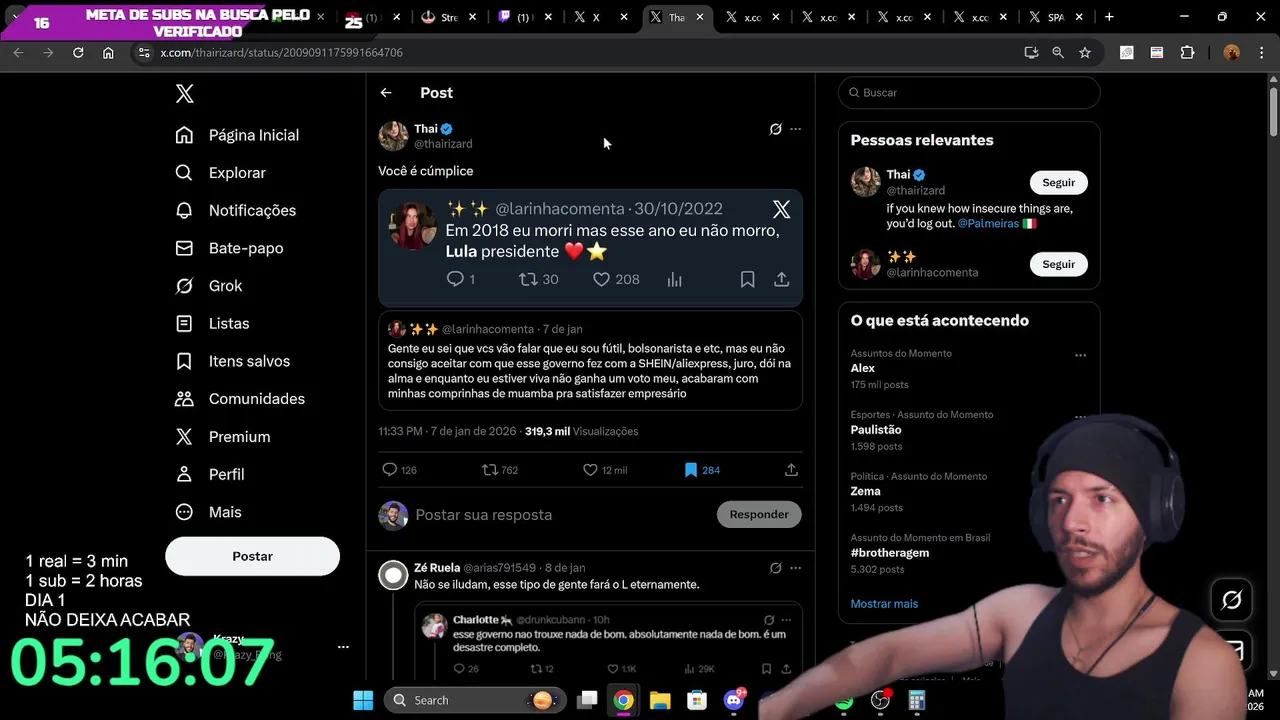Click repost icon showing 30
Viewport: 1280px width, 720px height.
click(528, 279)
